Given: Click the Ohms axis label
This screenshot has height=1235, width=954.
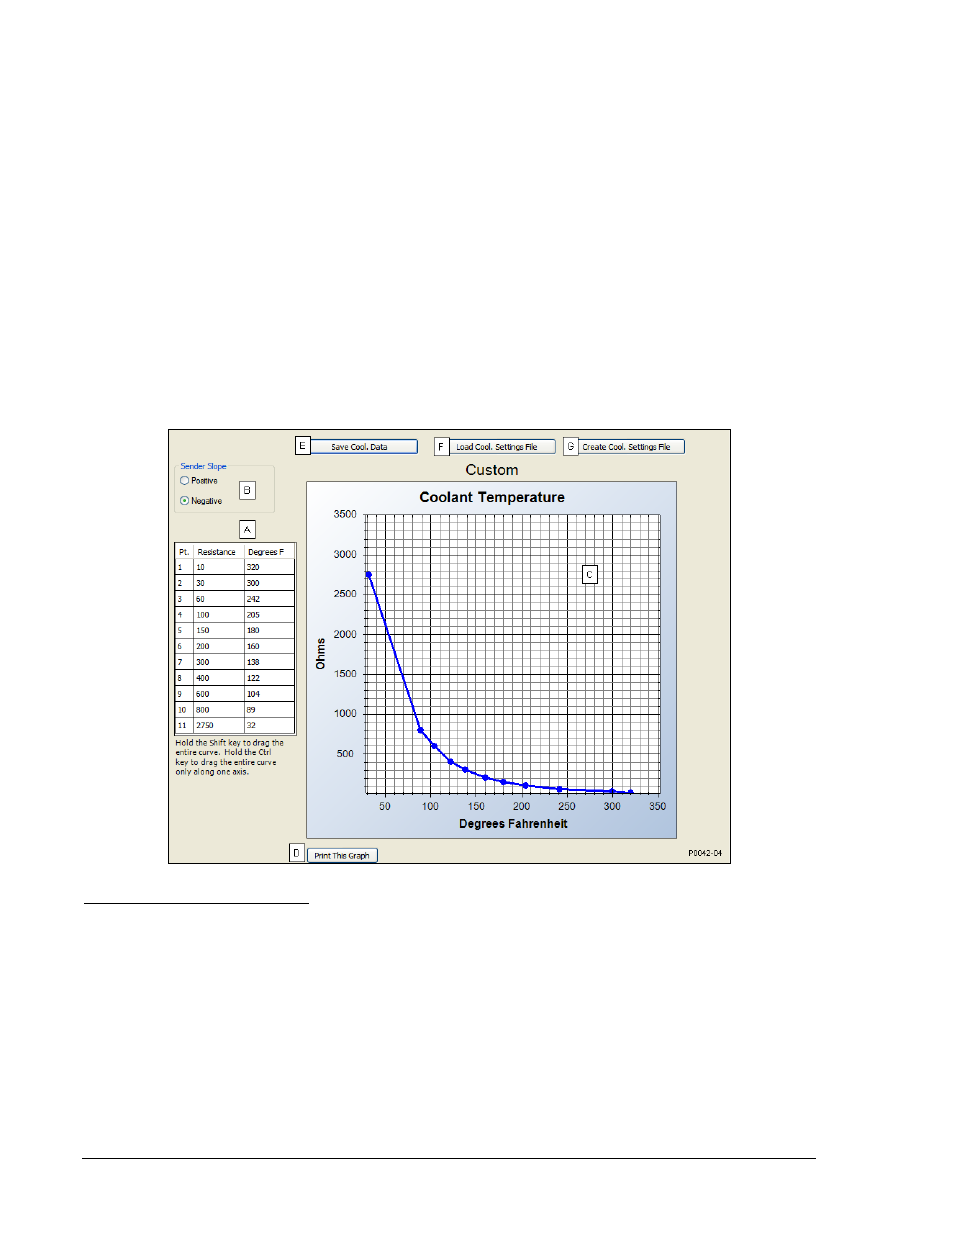Looking at the screenshot, I should 321,654.
